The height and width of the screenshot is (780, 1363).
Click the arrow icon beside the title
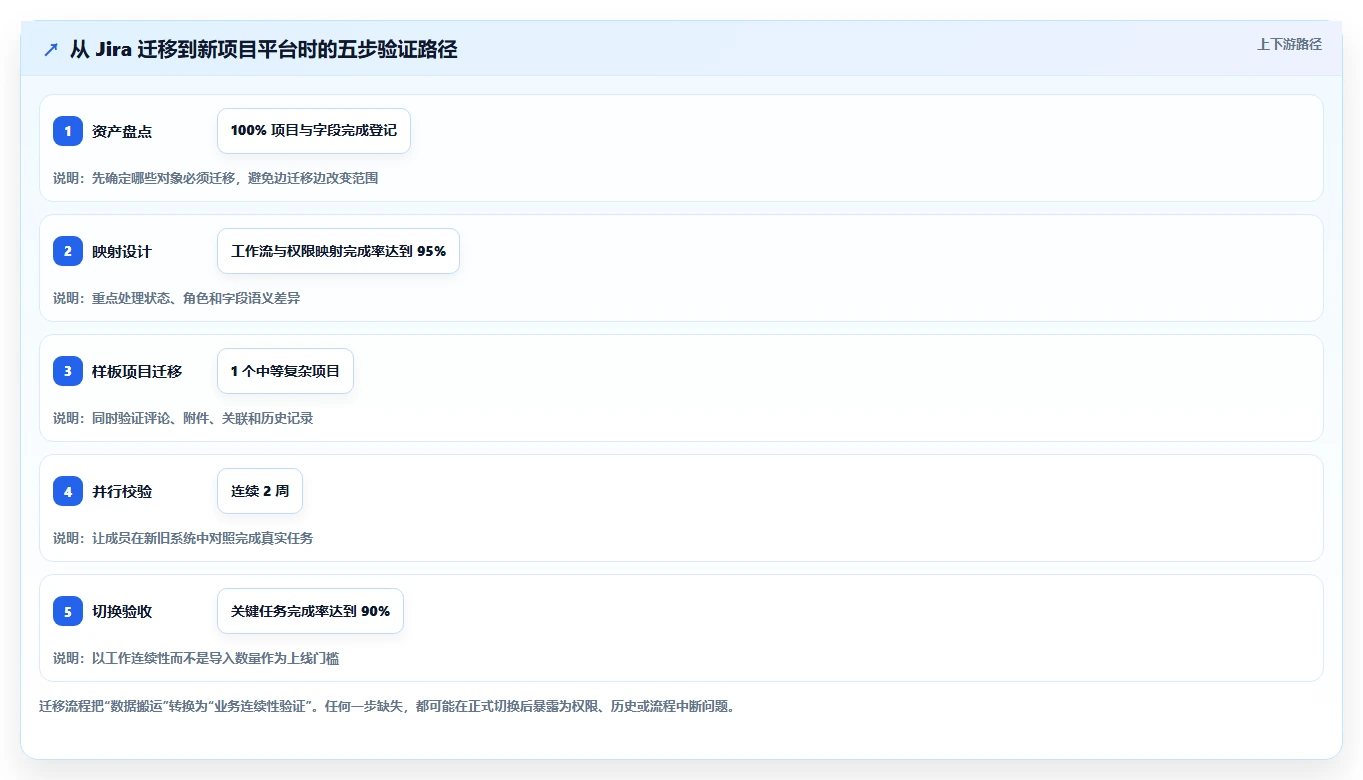click(x=51, y=49)
